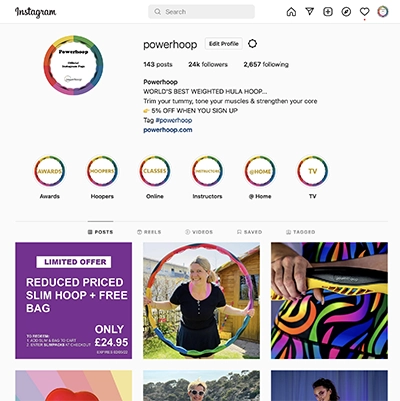This screenshot has height=401, width=400.
Task: Switch to the Reels tab
Action: pyautogui.click(x=149, y=232)
